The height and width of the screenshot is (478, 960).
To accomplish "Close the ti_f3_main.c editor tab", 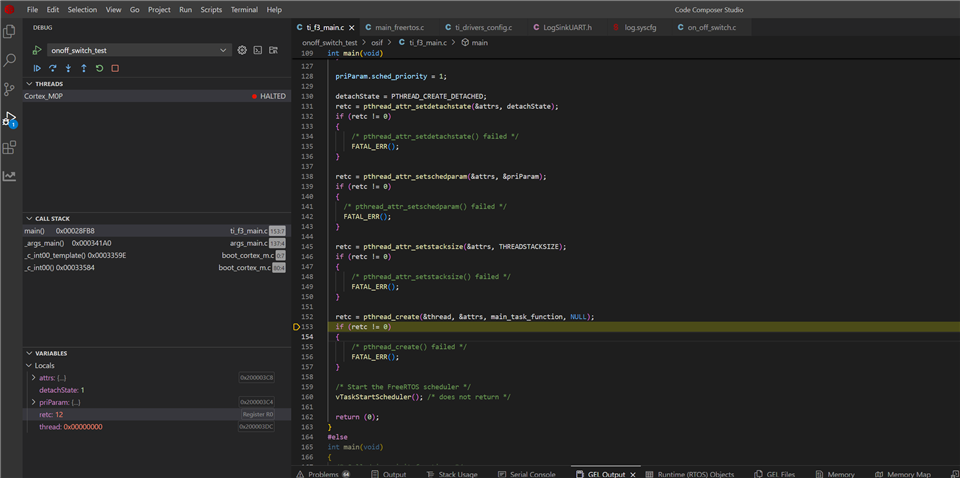I will pyautogui.click(x=351, y=27).
